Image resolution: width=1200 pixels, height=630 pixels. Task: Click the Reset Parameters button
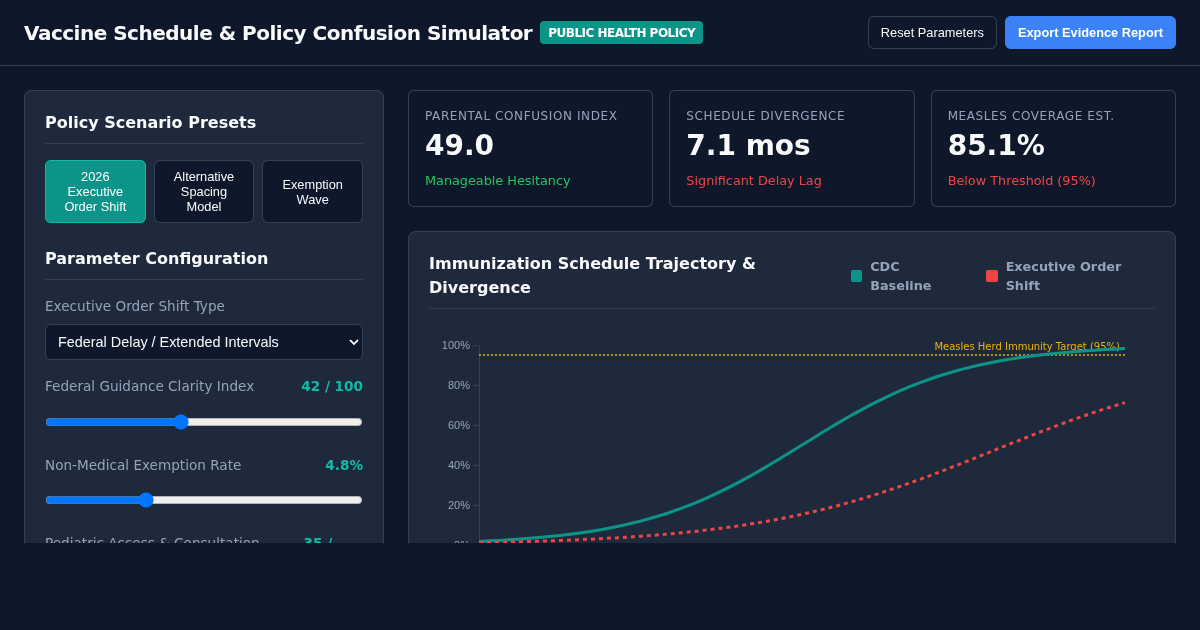point(932,32)
